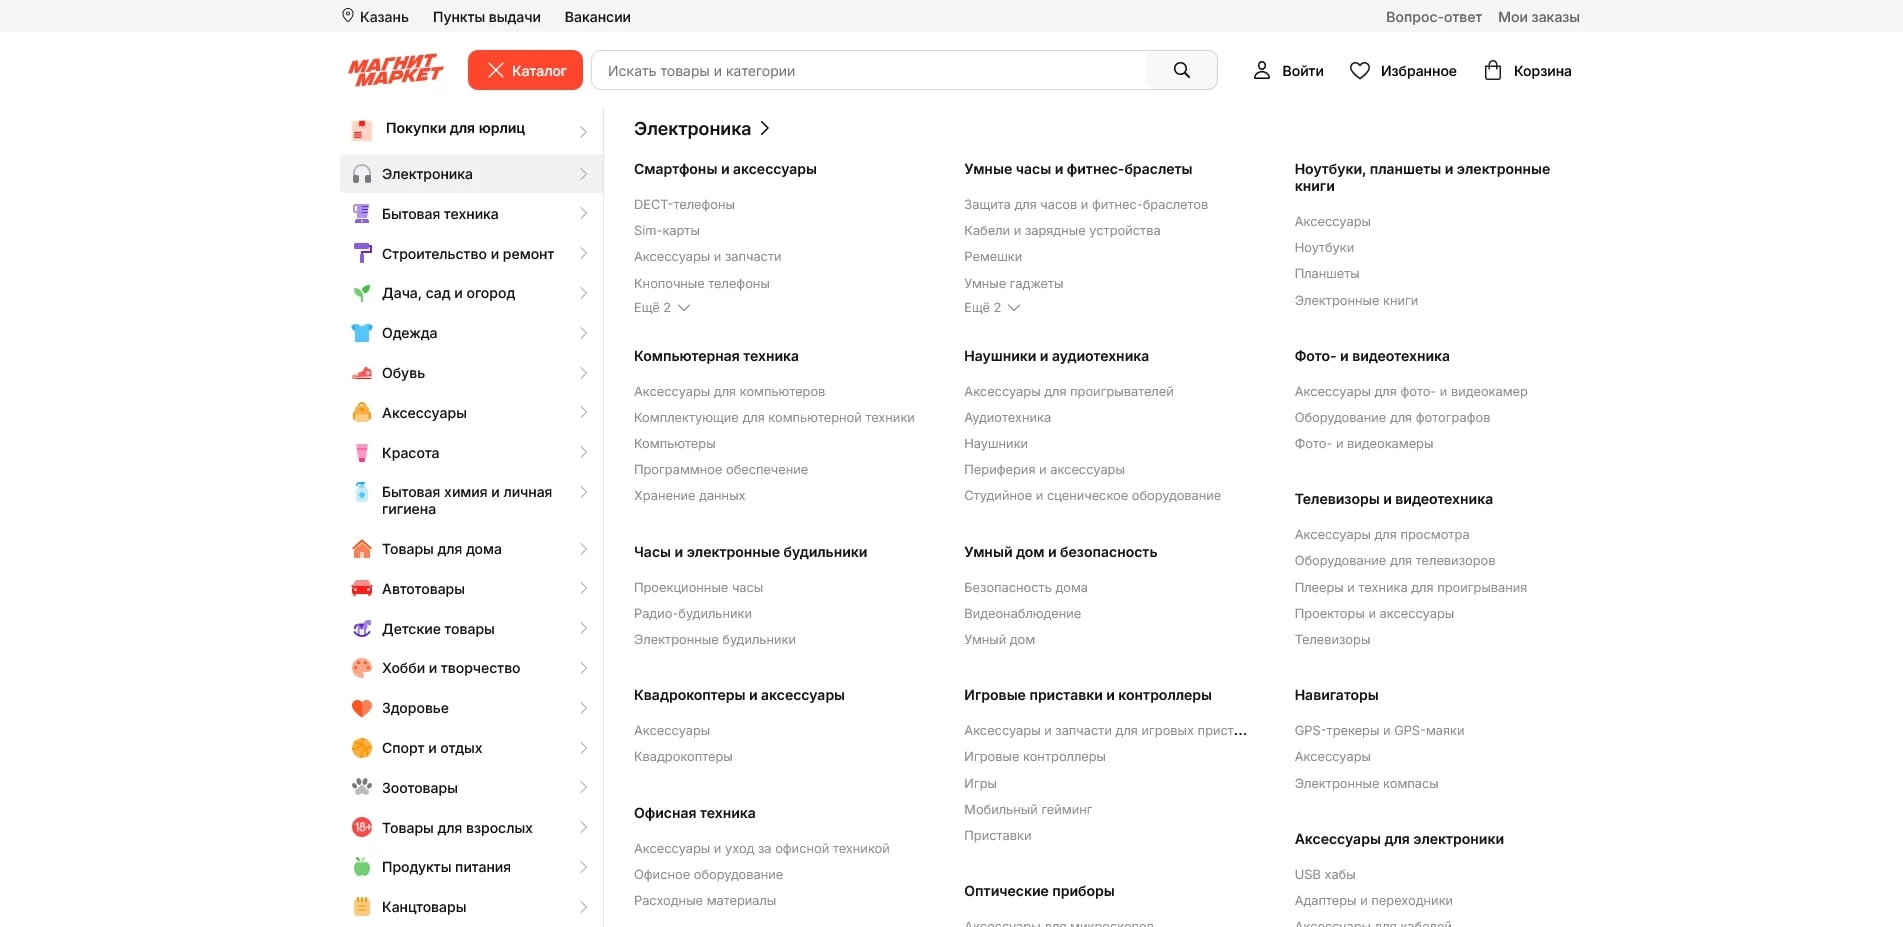
Task: Open the Электроника heading chevron link
Action: point(765,128)
